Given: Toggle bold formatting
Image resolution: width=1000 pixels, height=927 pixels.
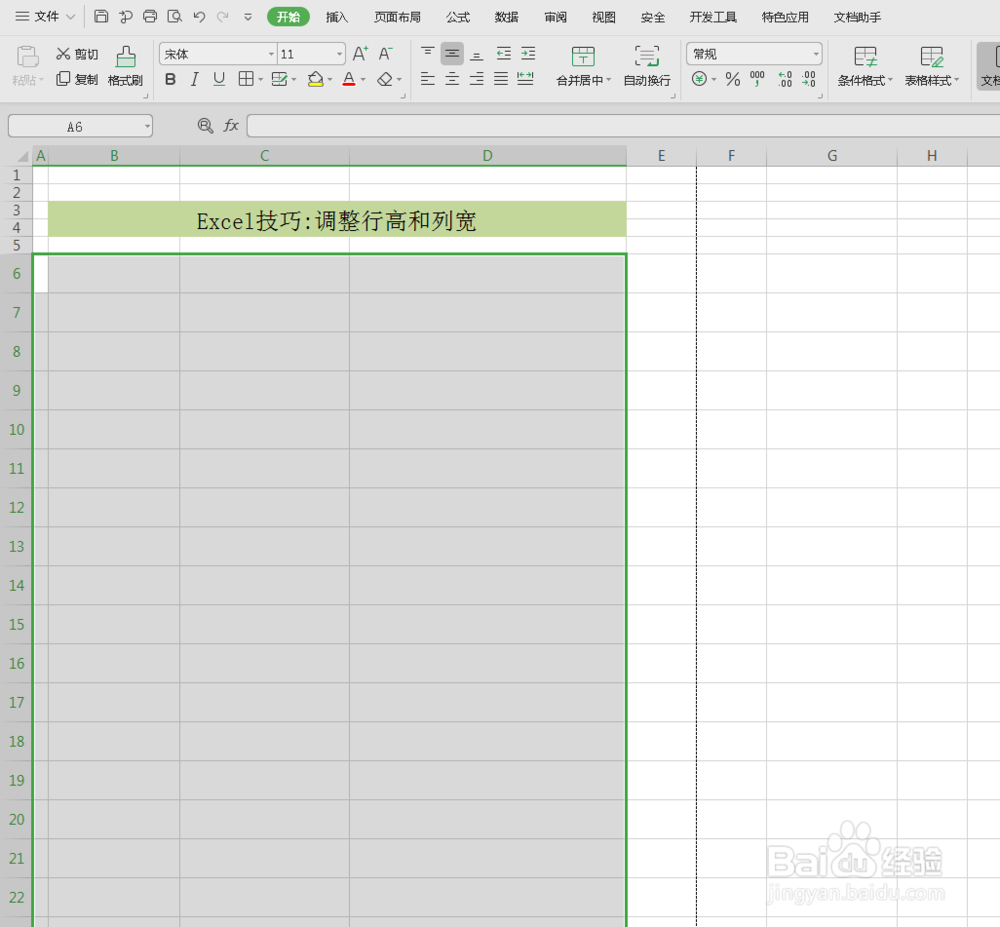Looking at the screenshot, I should [170, 79].
